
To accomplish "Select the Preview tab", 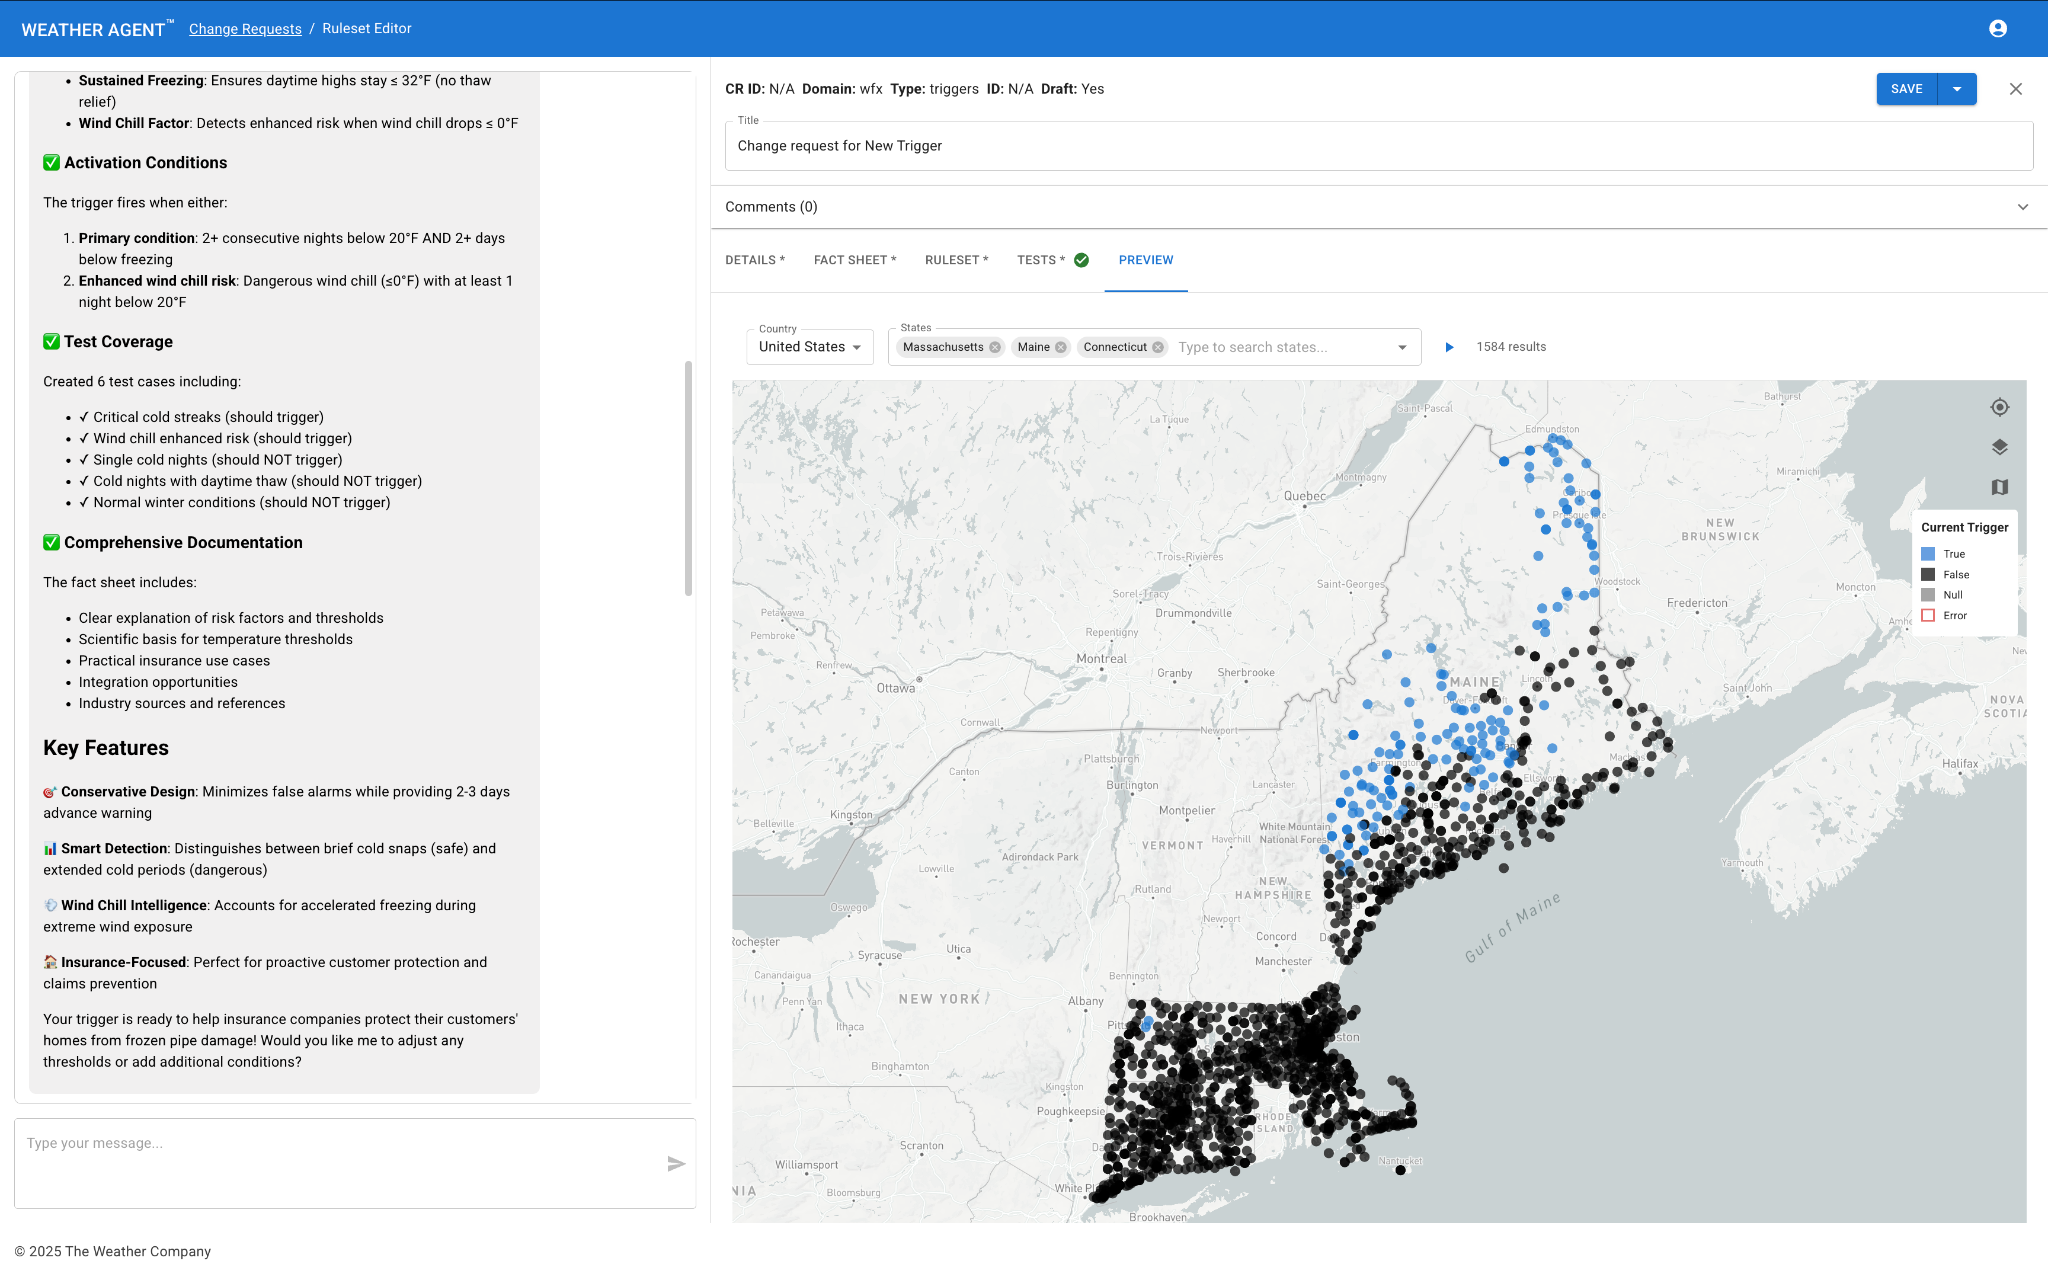I will point(1146,260).
